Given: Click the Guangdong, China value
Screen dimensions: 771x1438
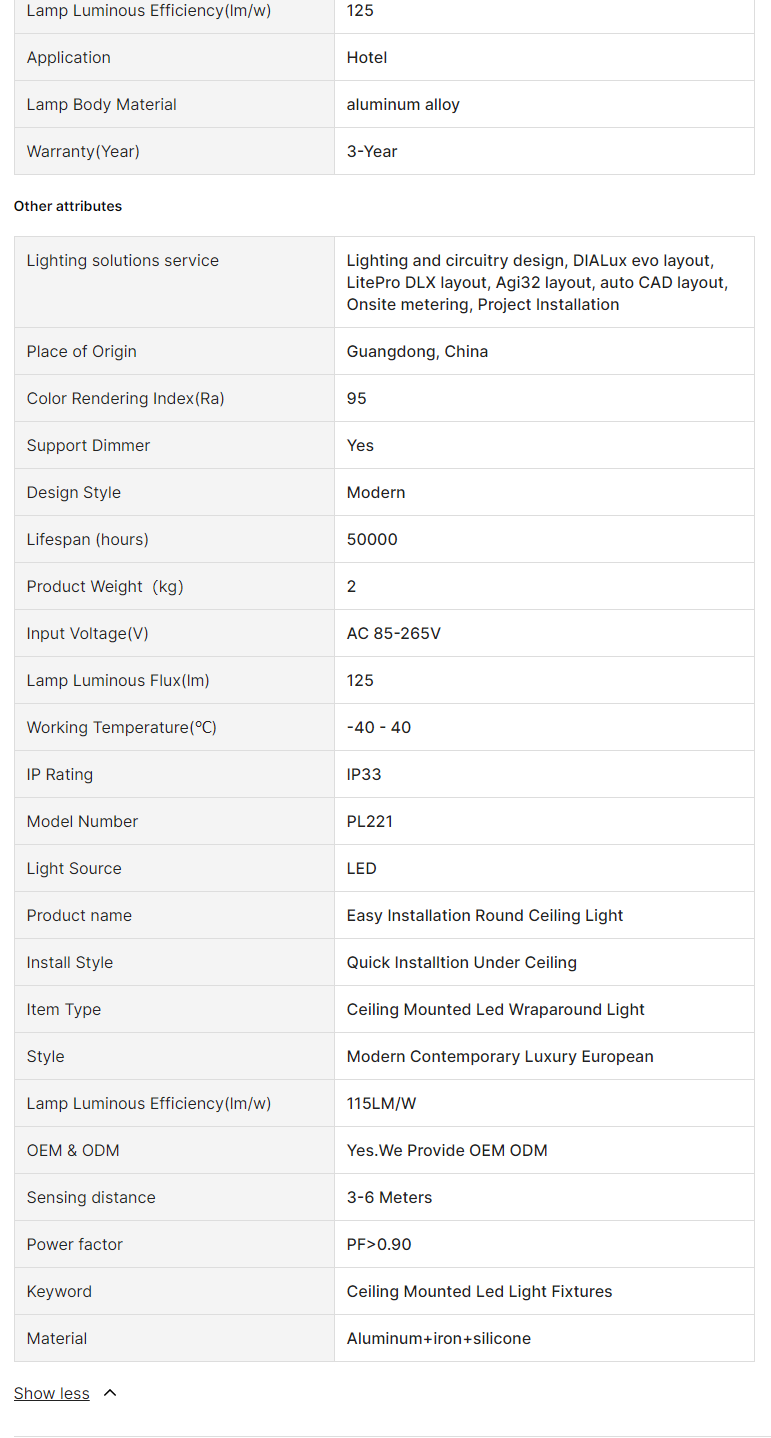Looking at the screenshot, I should point(417,351).
